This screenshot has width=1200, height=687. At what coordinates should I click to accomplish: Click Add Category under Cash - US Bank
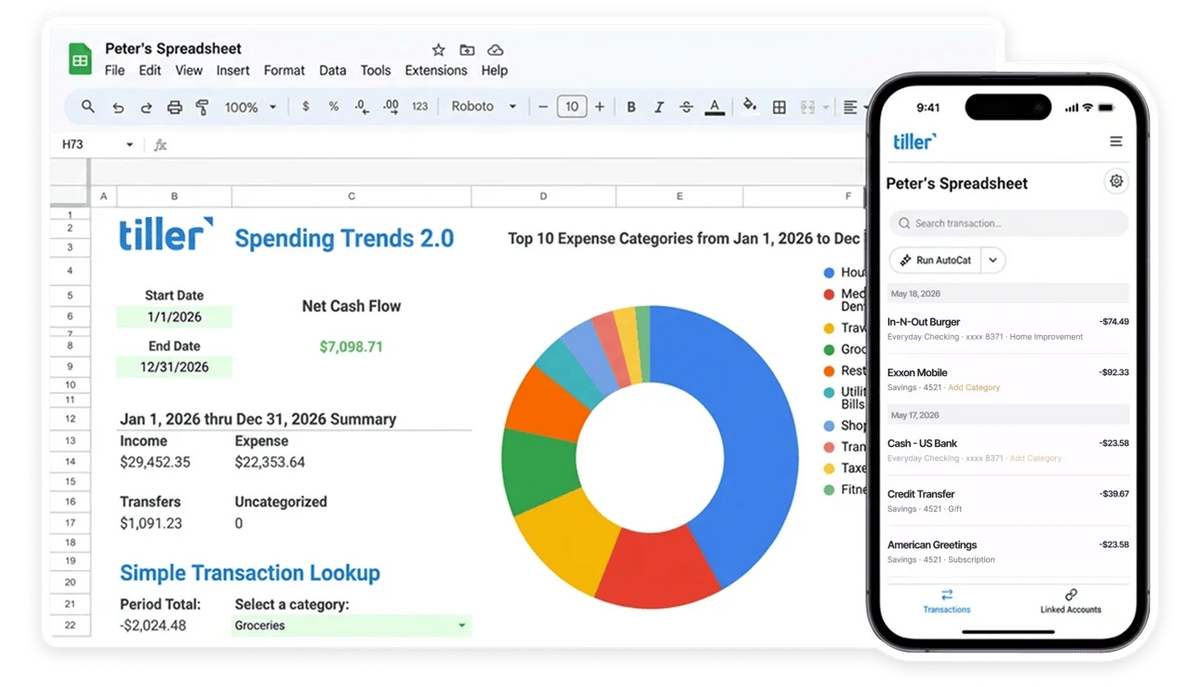[1036, 458]
